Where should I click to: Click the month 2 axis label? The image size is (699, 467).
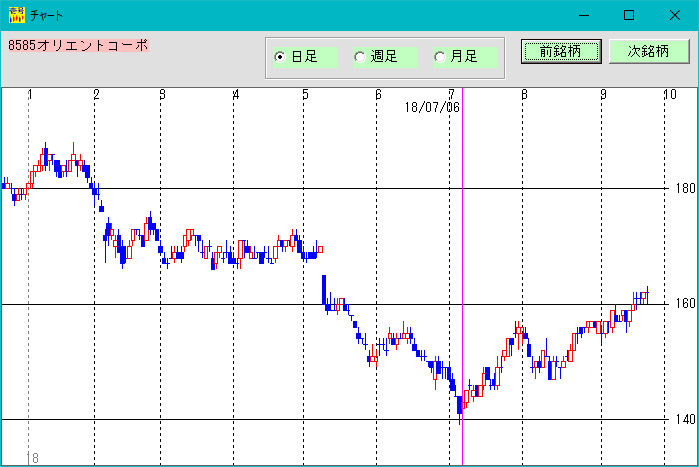point(96,94)
